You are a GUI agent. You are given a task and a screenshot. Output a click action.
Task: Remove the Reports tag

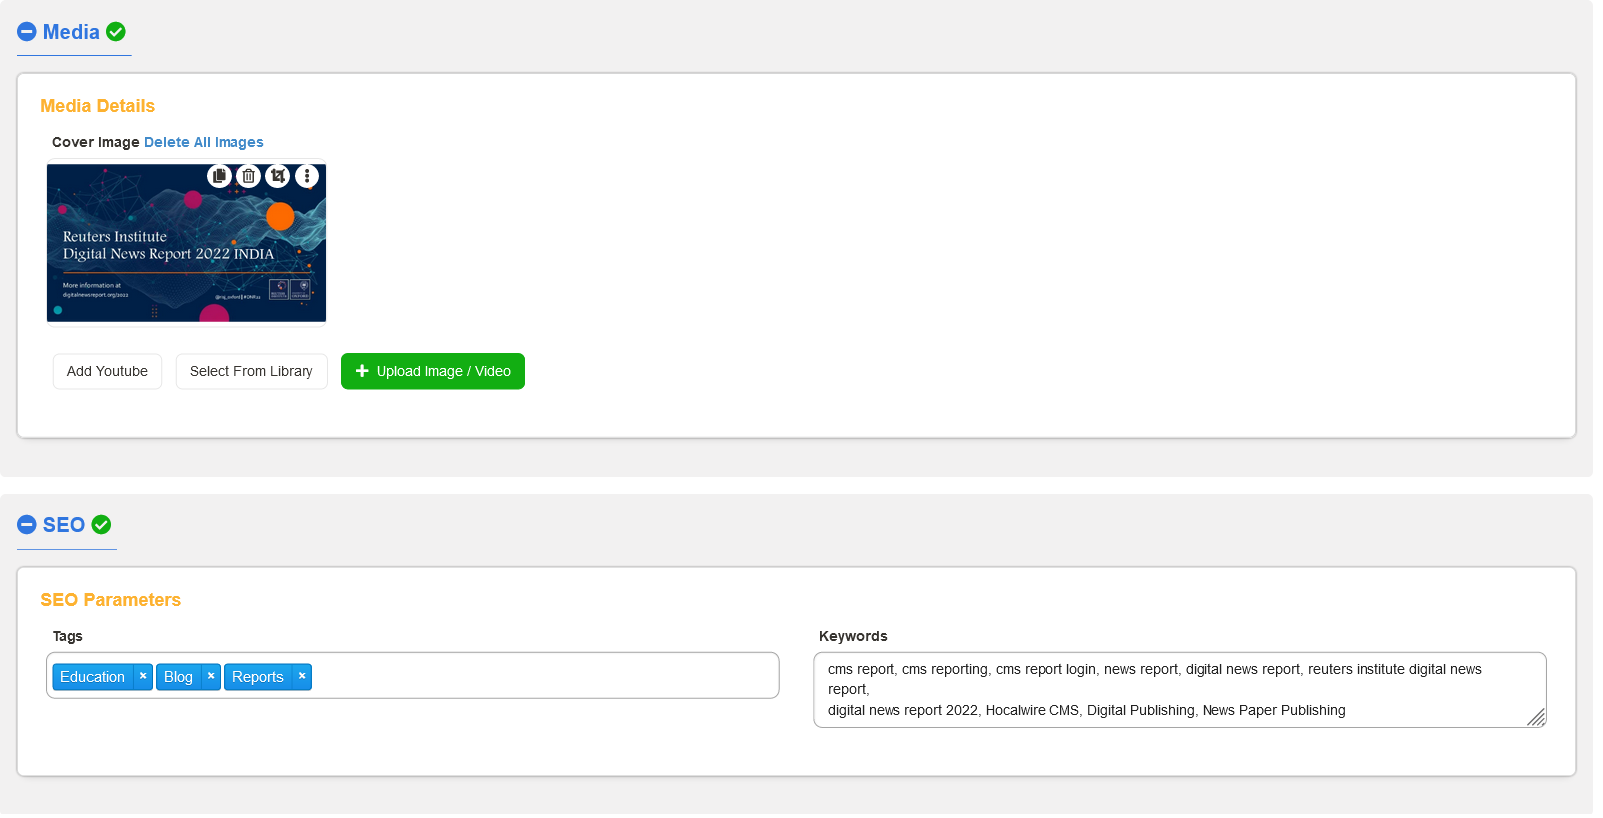coord(302,677)
